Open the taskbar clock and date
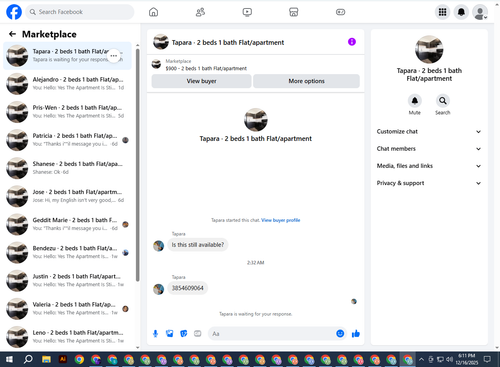 point(467,359)
